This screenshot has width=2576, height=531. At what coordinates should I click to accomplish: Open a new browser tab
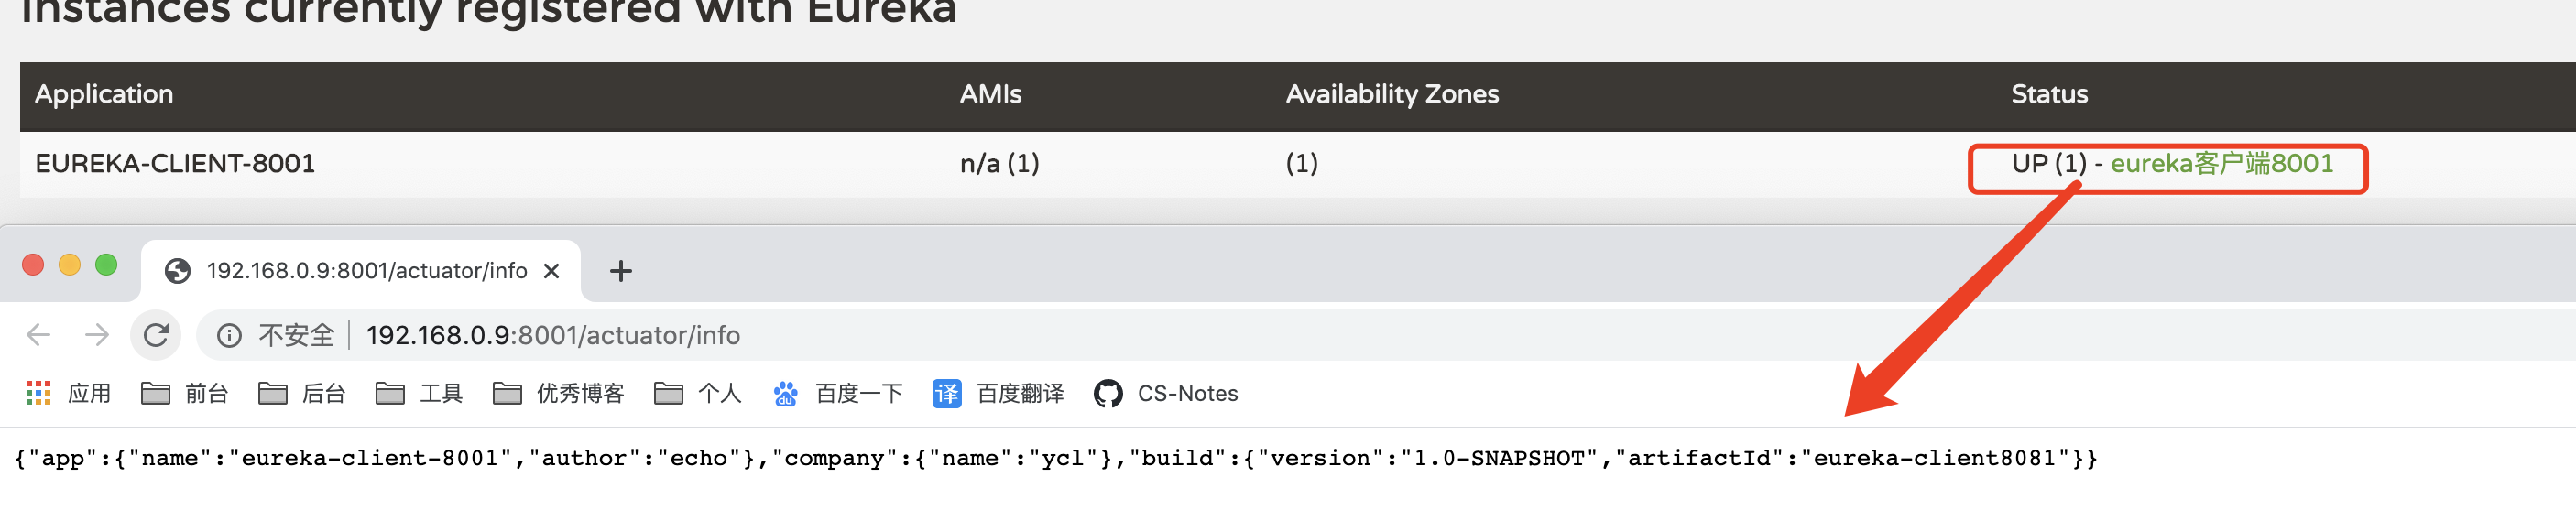[x=621, y=271]
